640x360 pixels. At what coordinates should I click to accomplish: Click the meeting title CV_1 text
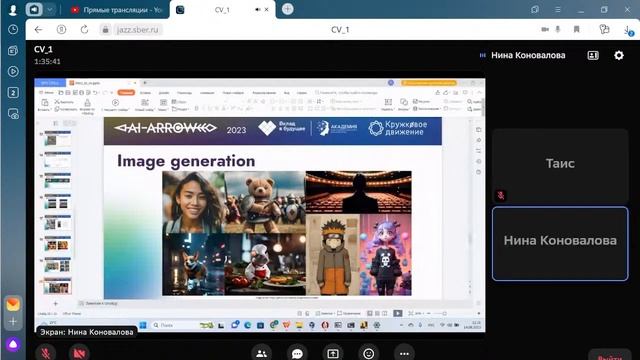[43, 49]
